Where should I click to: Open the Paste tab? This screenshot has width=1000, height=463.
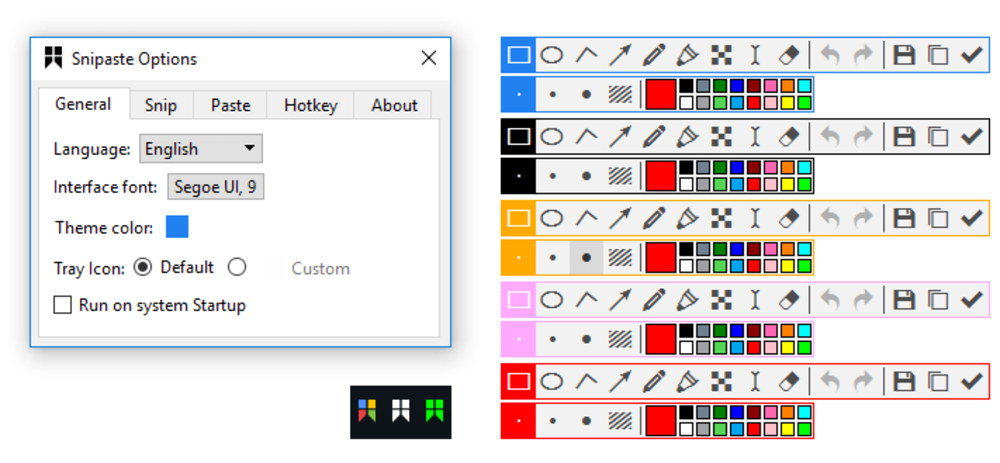[x=230, y=105]
